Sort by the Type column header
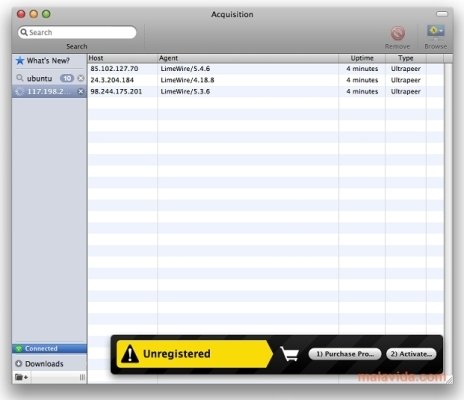This screenshot has height=400, width=464. pos(406,58)
